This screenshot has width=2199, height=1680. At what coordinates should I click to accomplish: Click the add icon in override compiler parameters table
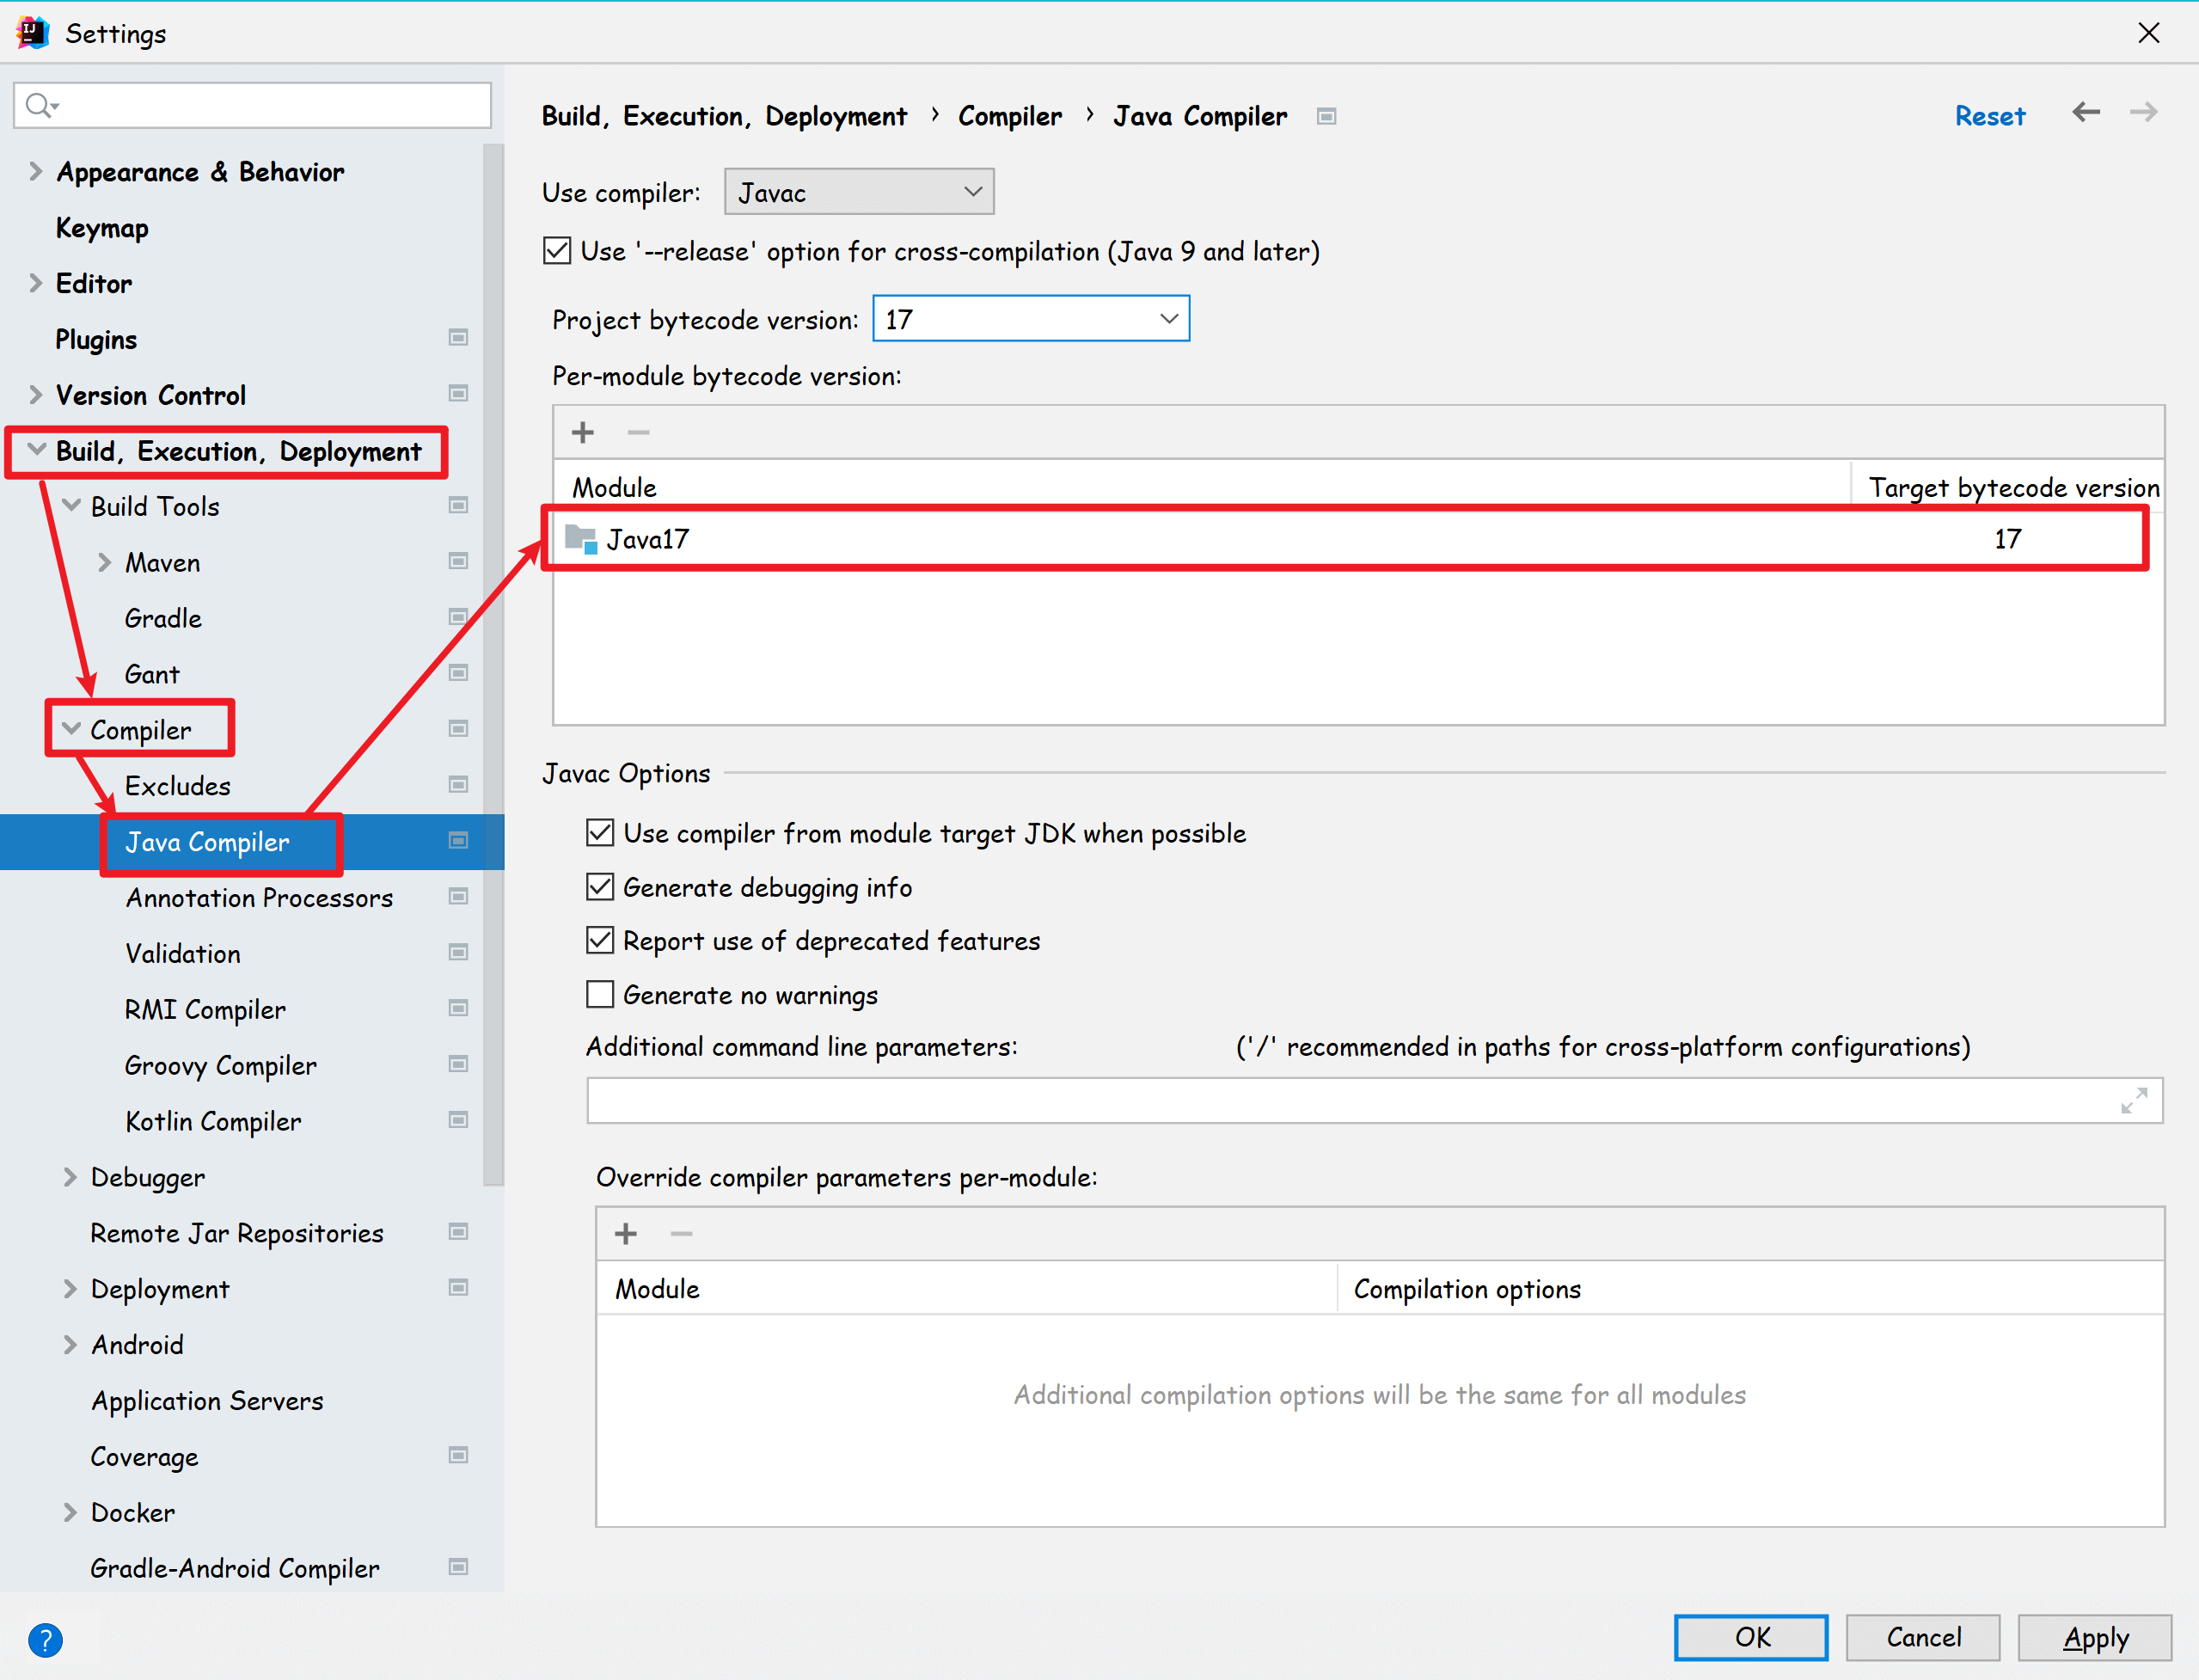[626, 1233]
